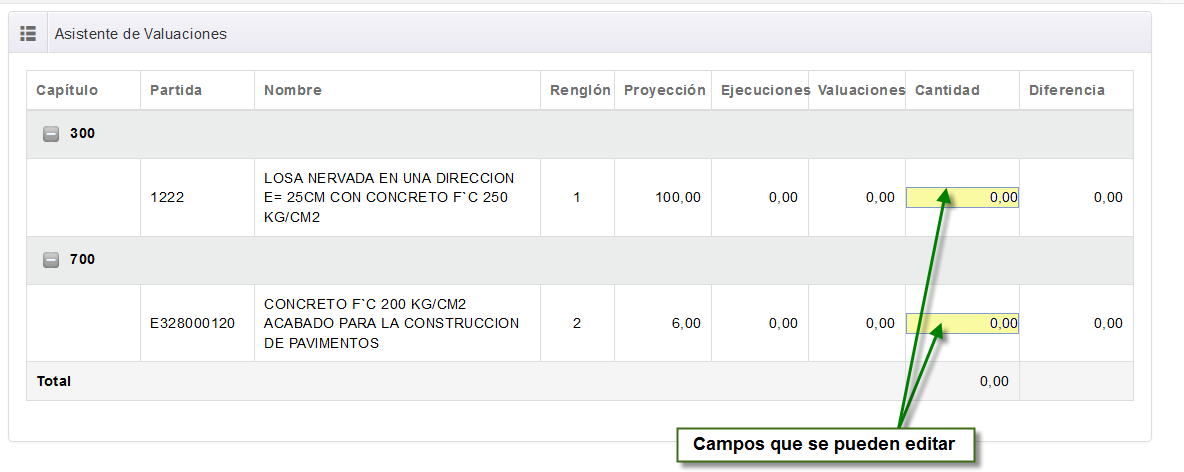Click the Nombre column header
1184x472 pixels.
pos(293,90)
